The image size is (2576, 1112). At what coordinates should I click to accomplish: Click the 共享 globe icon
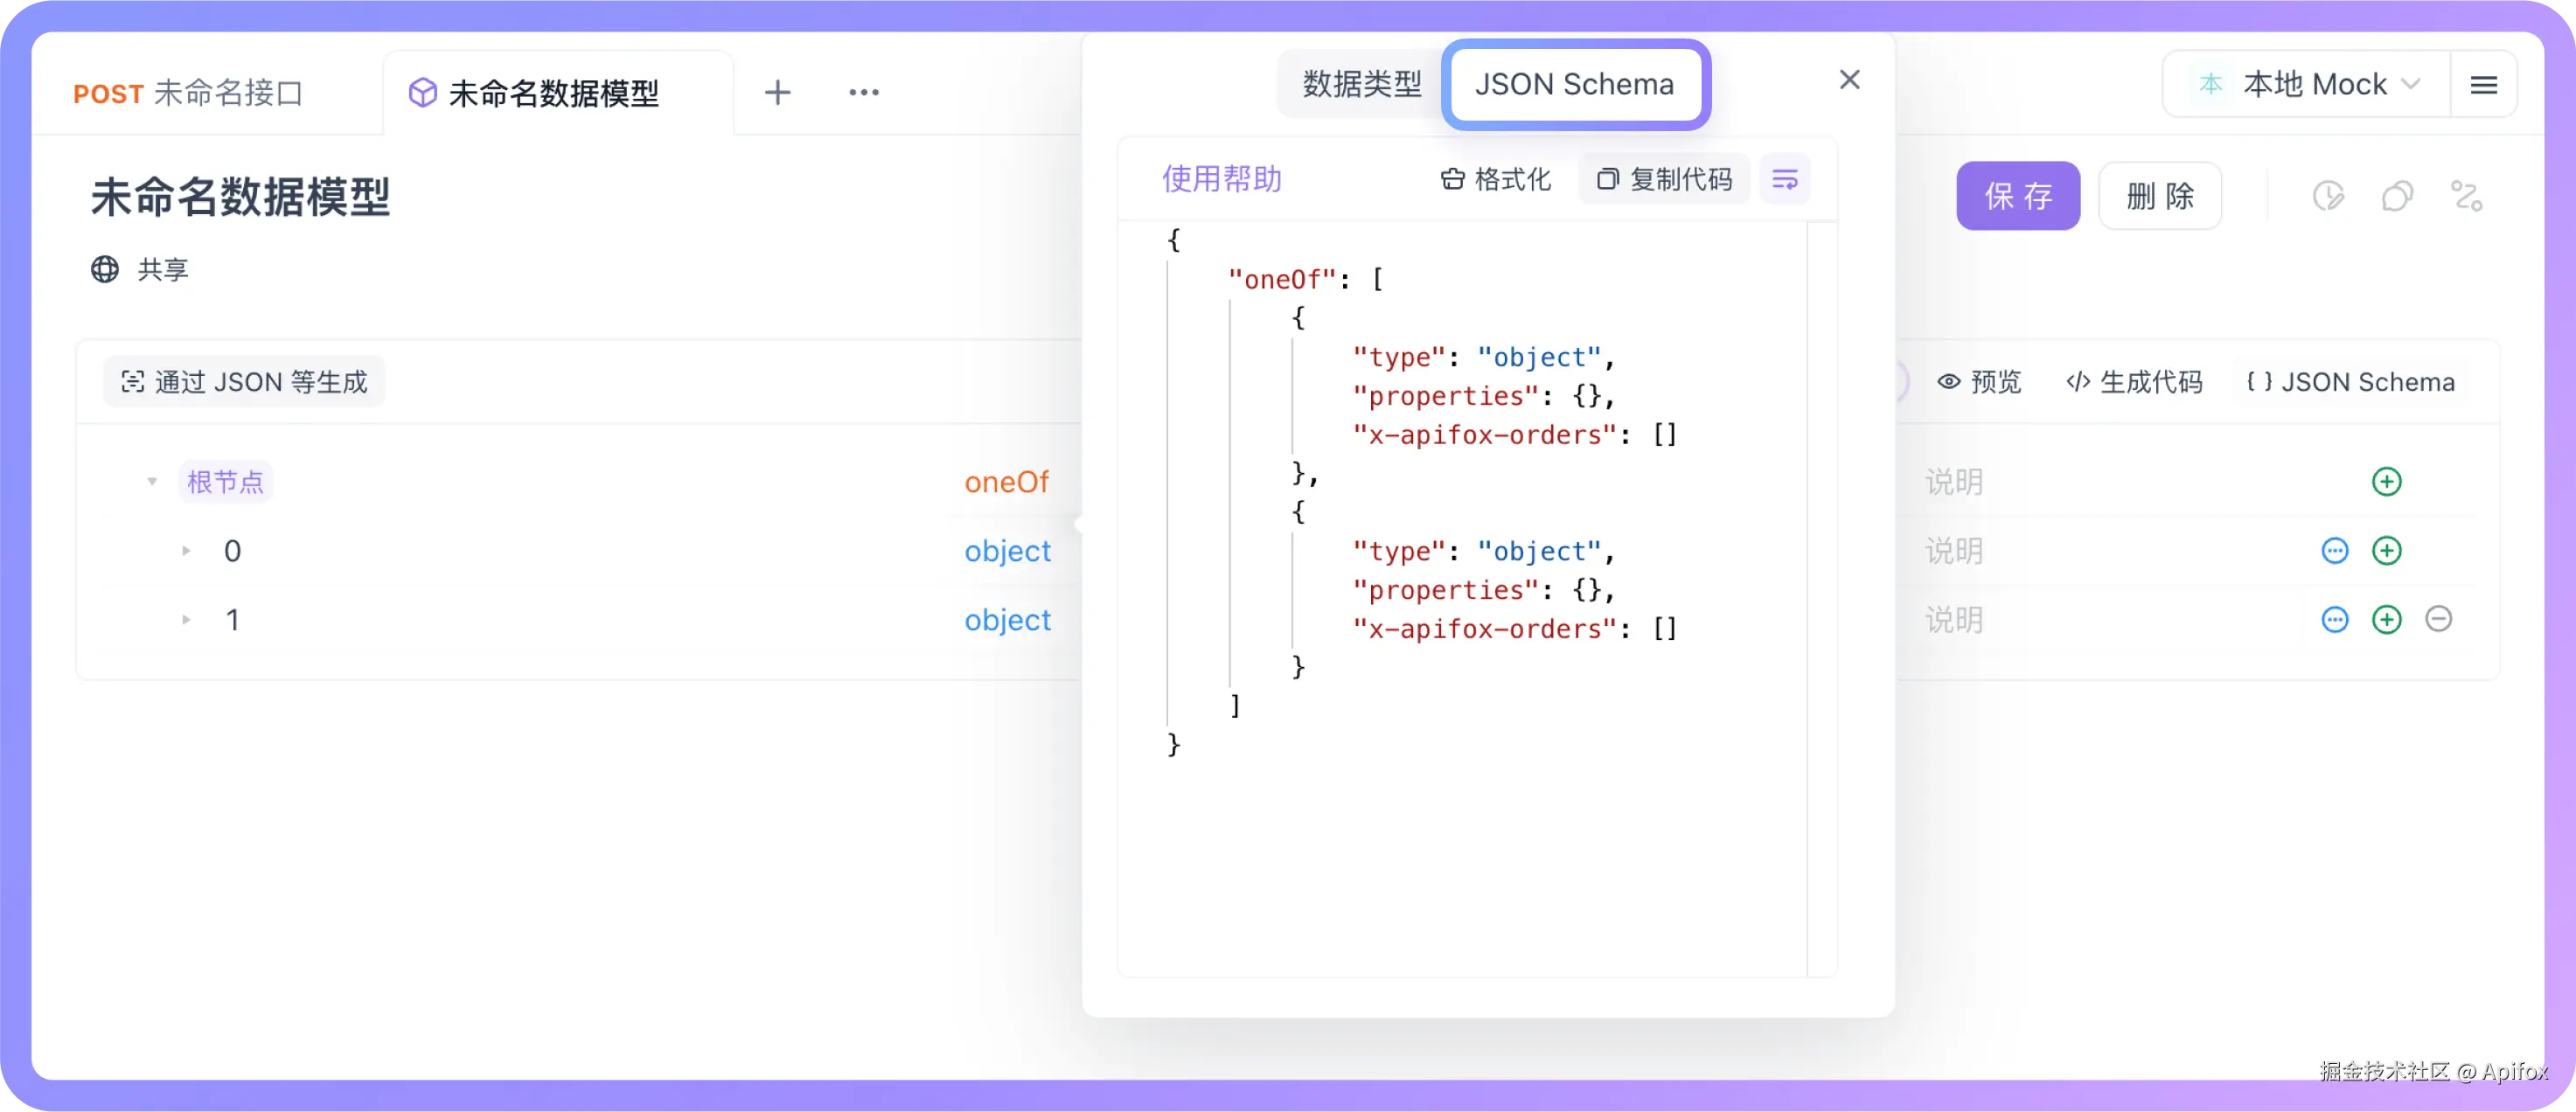coord(104,269)
